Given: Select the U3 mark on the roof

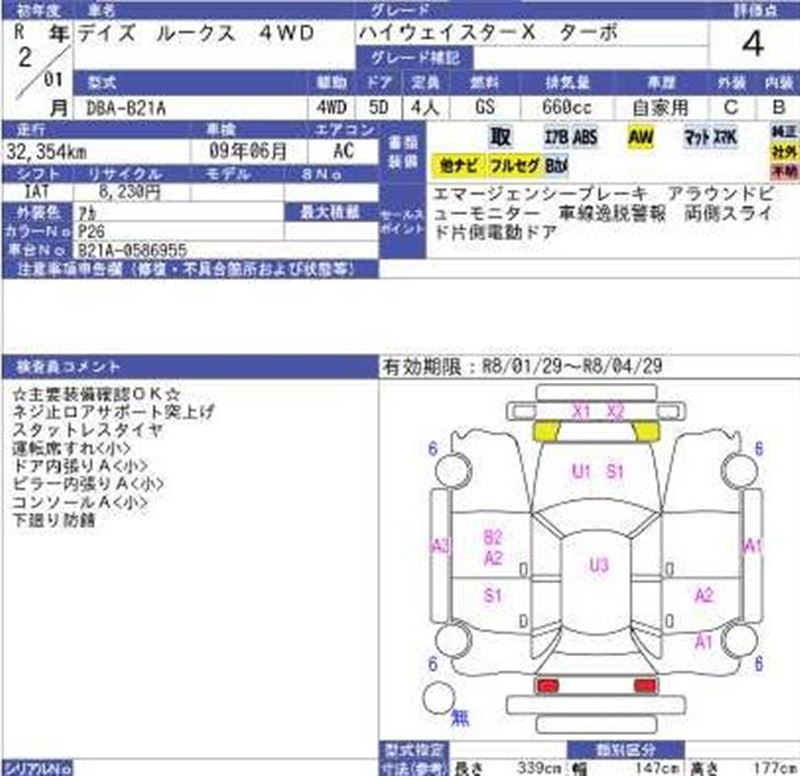Looking at the screenshot, I should [x=599, y=565].
